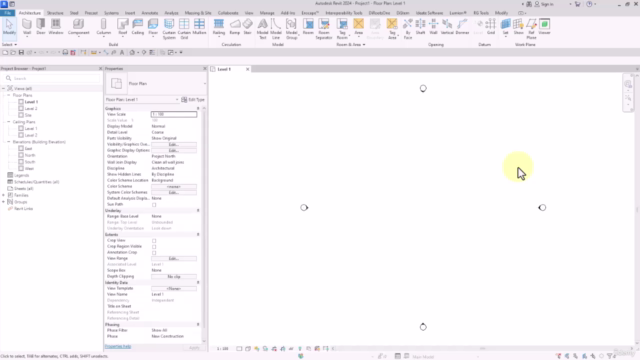Screen dimensions: 640x360
Task: Open Level 2 floor plan in browser
Action: pyautogui.click(x=31, y=109)
